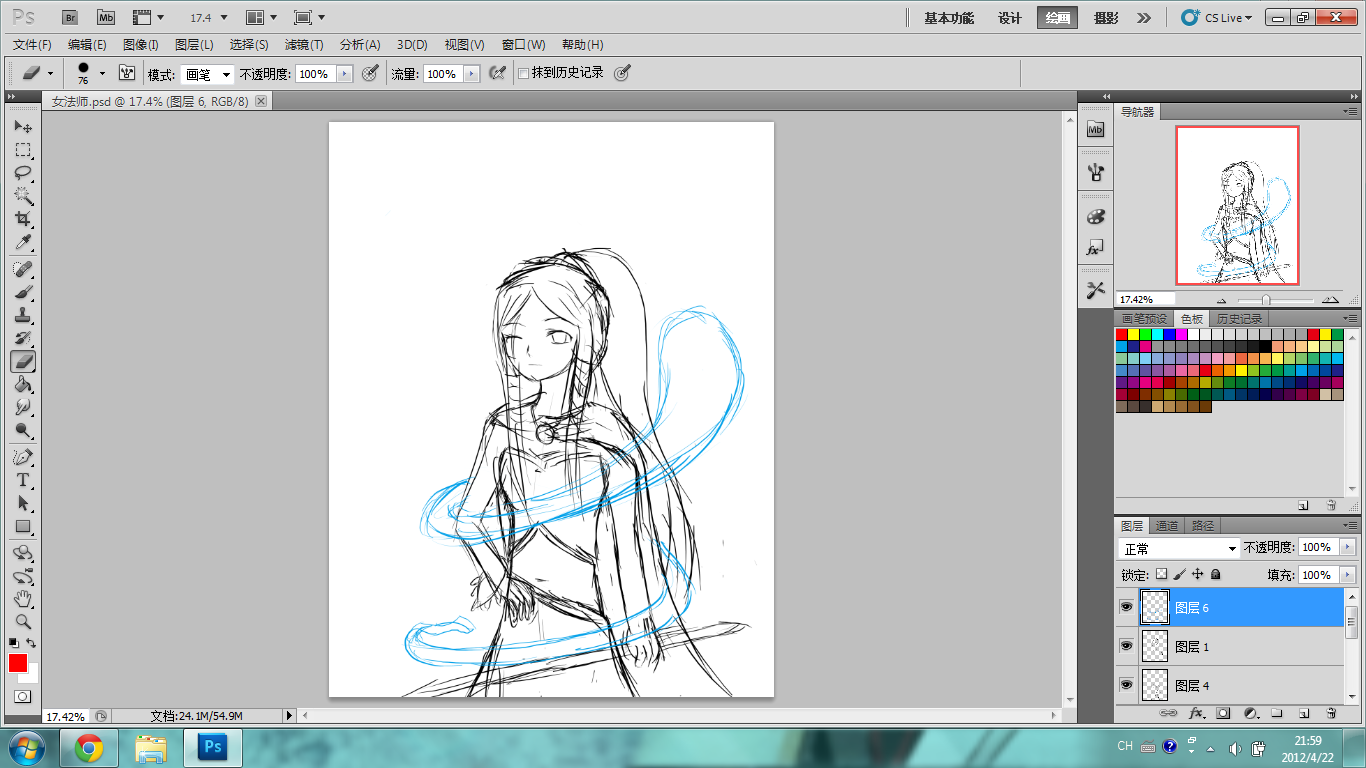
Task: Click the Chrome icon in taskbar
Action: [x=89, y=747]
